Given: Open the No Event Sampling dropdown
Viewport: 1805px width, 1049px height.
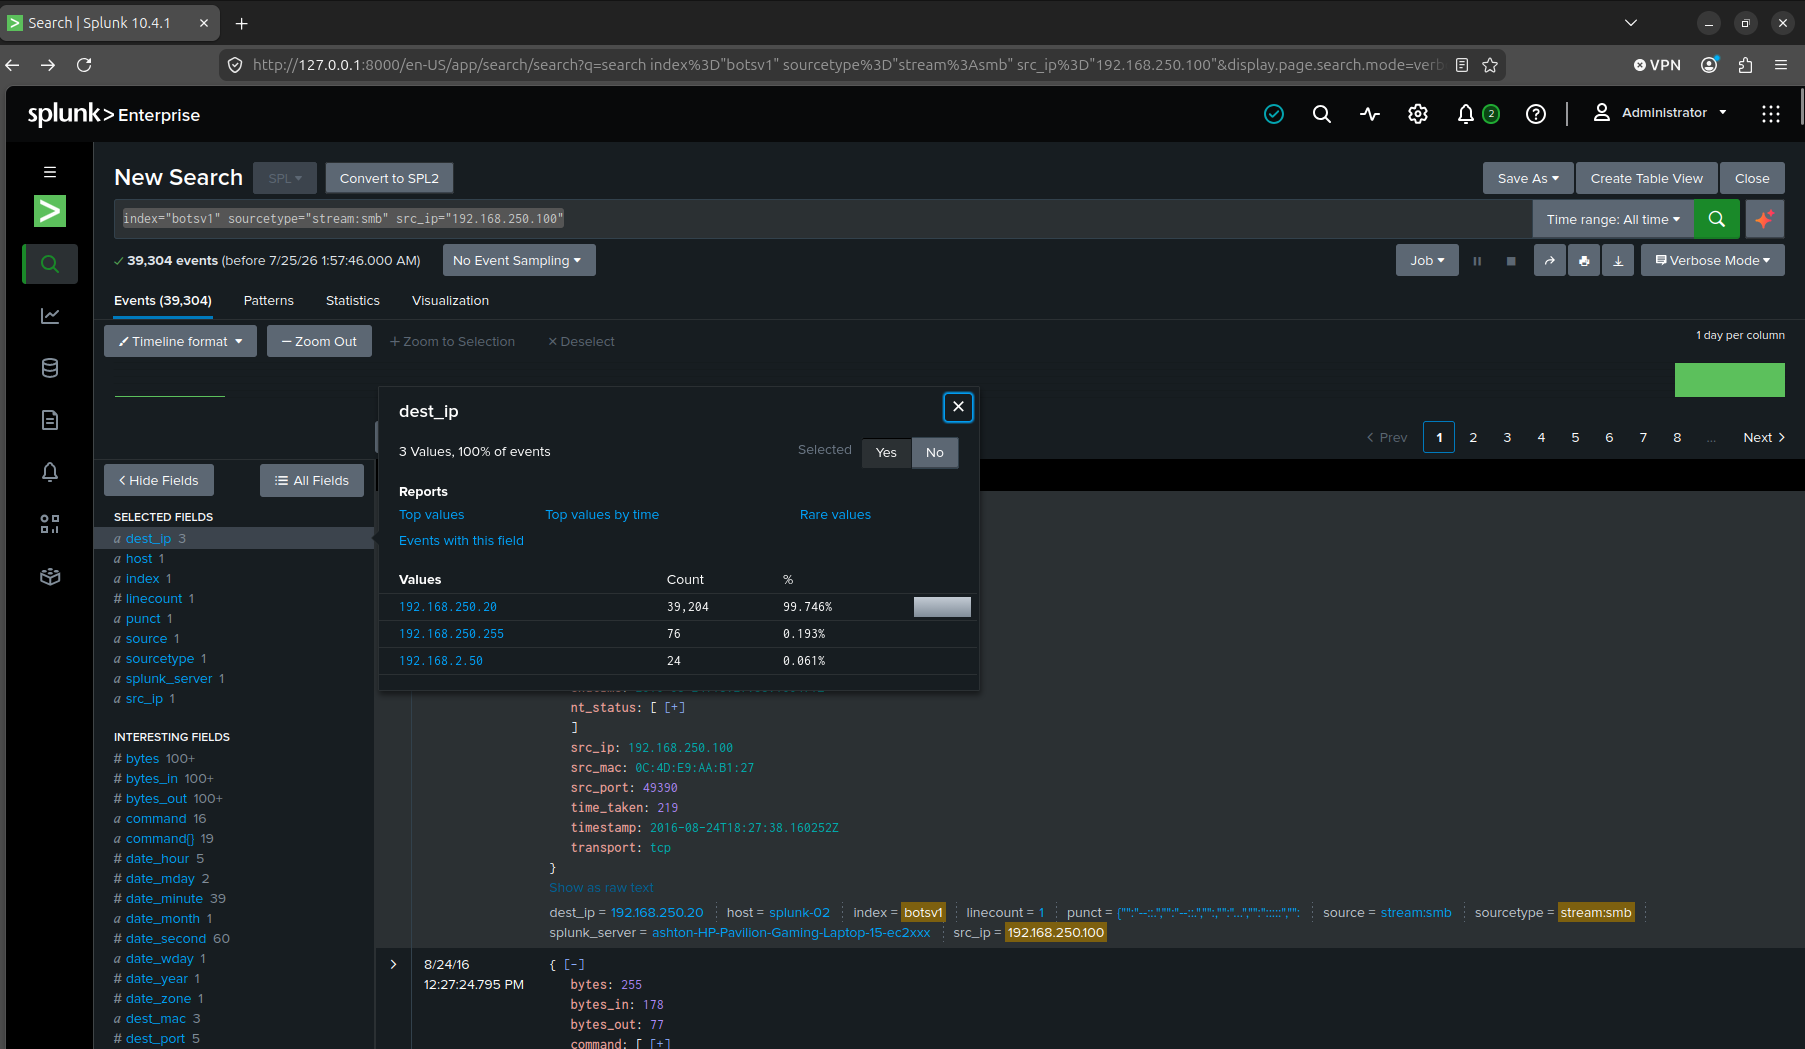Looking at the screenshot, I should (x=519, y=261).
